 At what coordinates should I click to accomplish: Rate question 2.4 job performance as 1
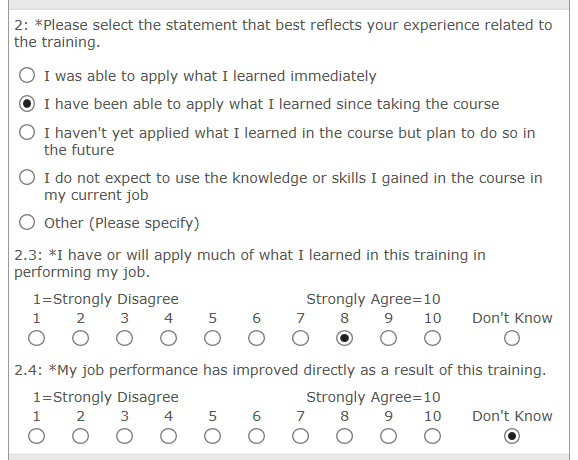[36, 436]
